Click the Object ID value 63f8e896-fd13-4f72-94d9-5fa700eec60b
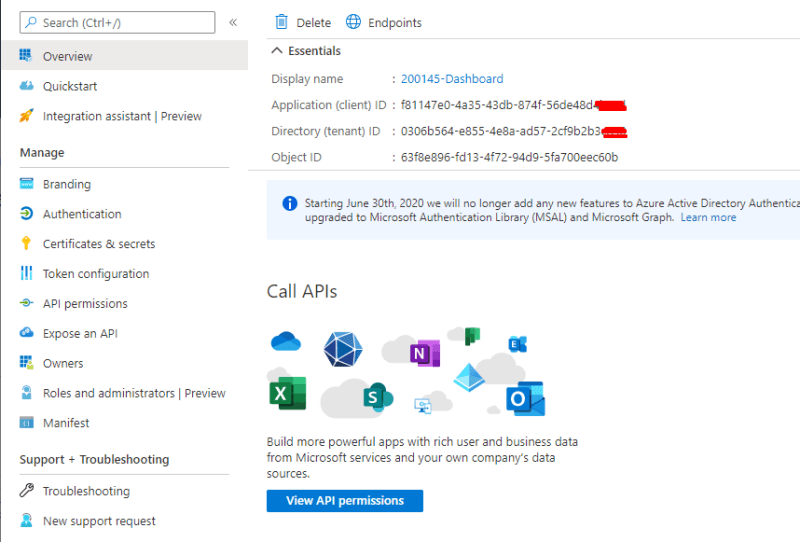This screenshot has width=800, height=542. click(509, 157)
